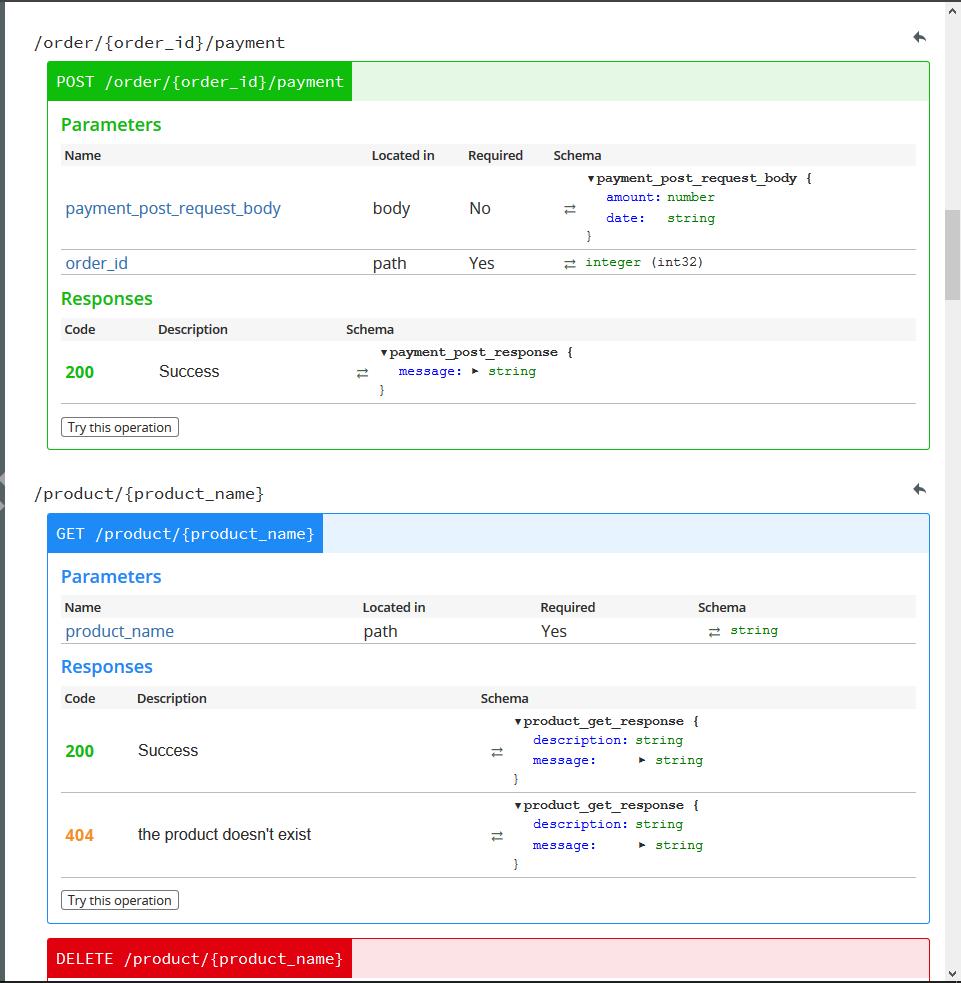Image resolution: width=961 pixels, height=983 pixels.
Task: Click back arrow beside /product/{product_name} heading
Action: (x=919, y=489)
